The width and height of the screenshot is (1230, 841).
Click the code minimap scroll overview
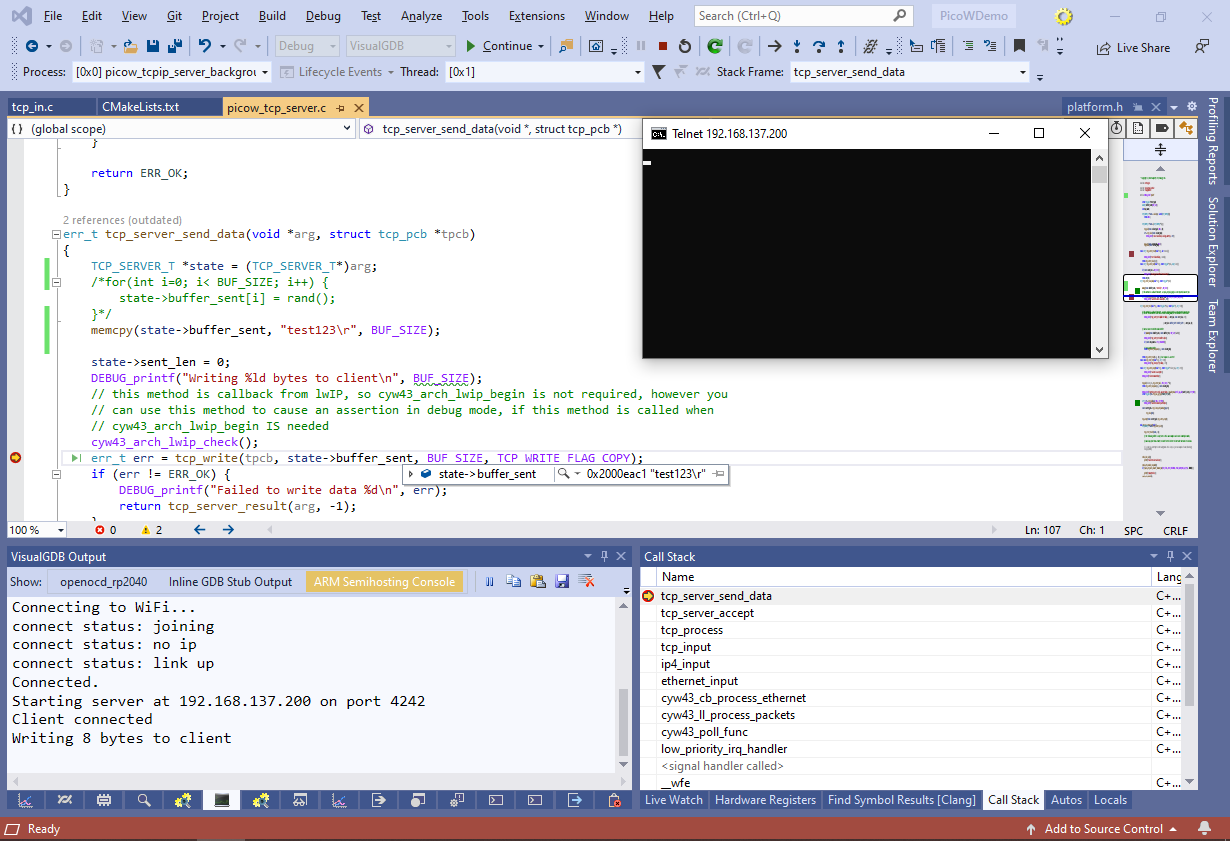click(1160, 340)
